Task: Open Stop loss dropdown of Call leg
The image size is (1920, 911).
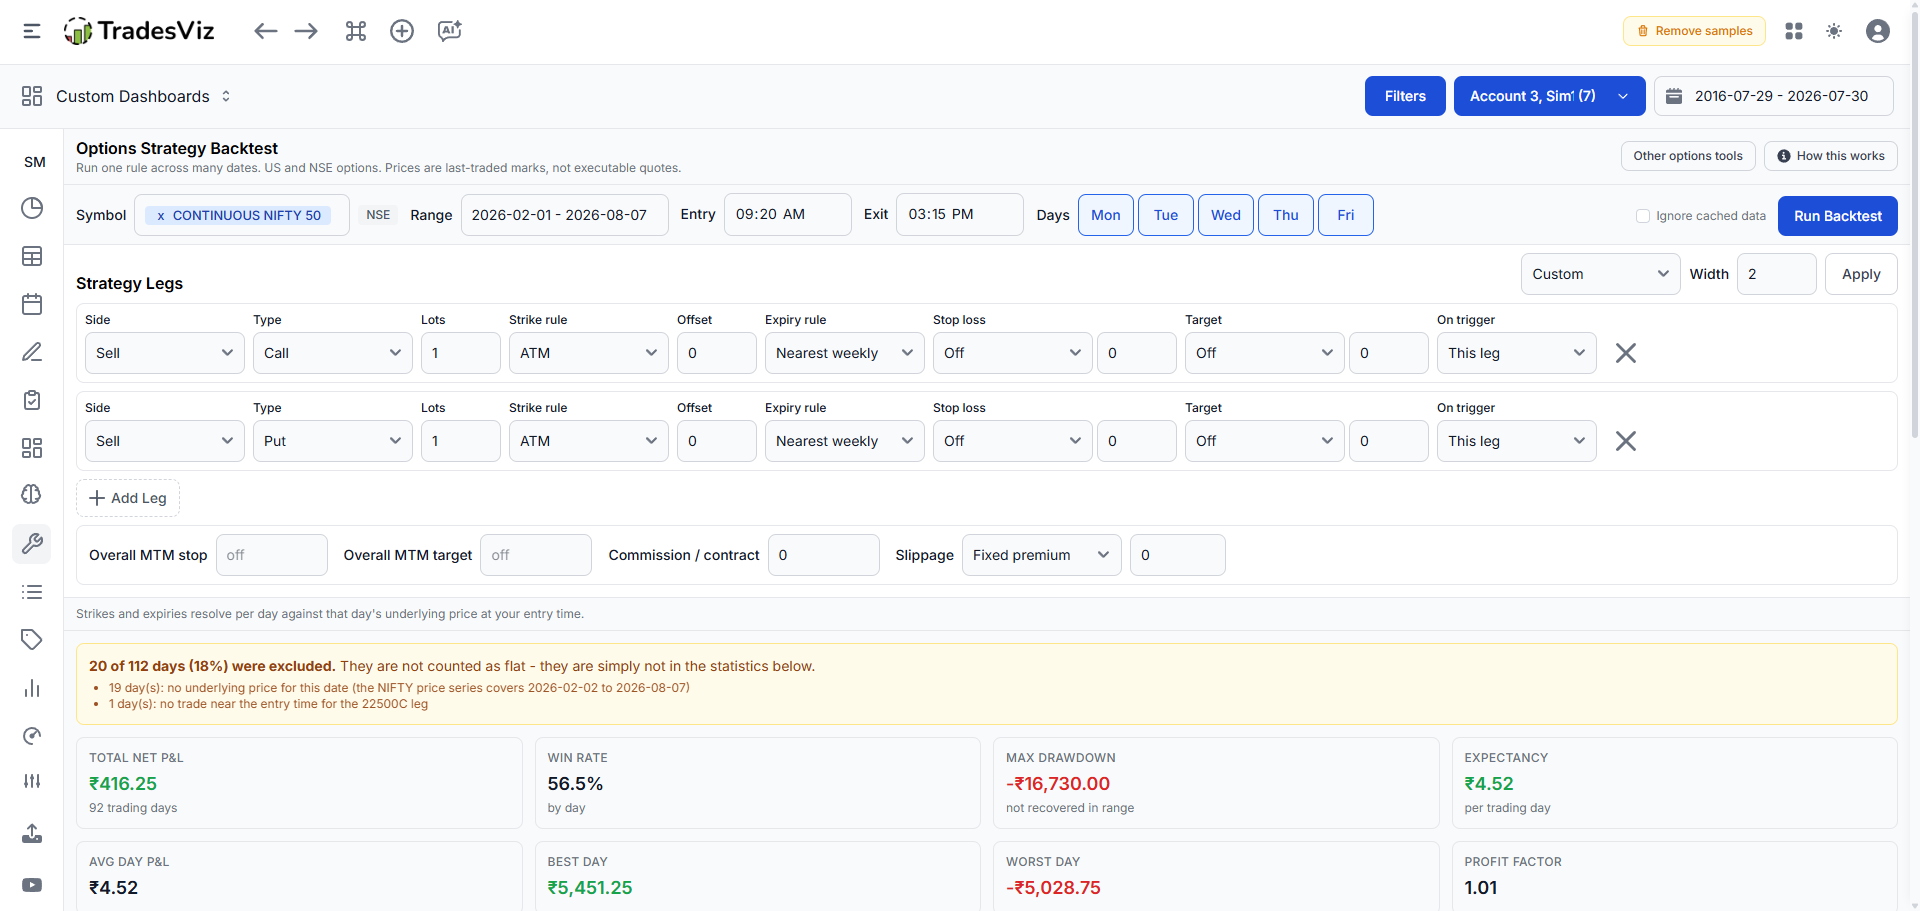Action: [1013, 353]
